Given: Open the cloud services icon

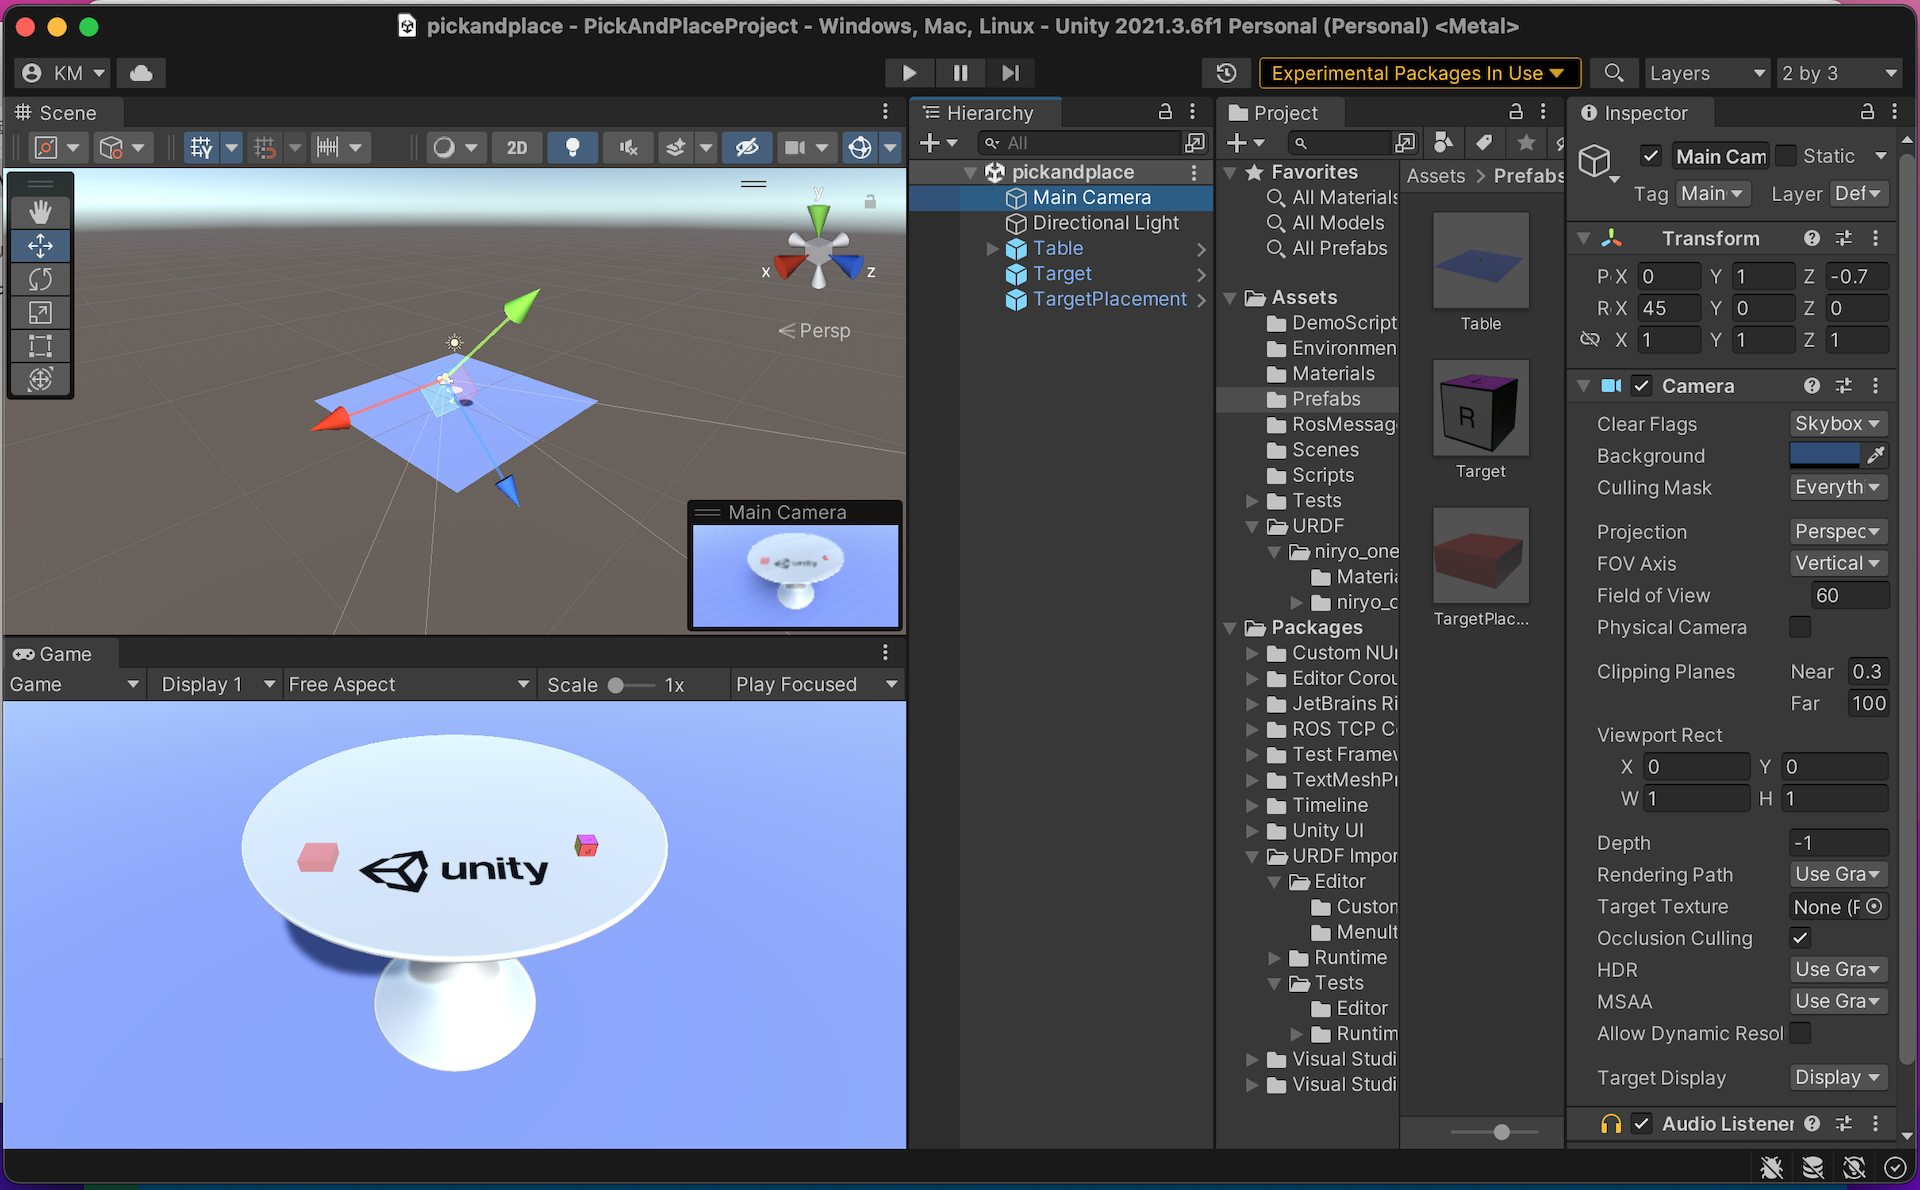Looking at the screenshot, I should coord(142,73).
